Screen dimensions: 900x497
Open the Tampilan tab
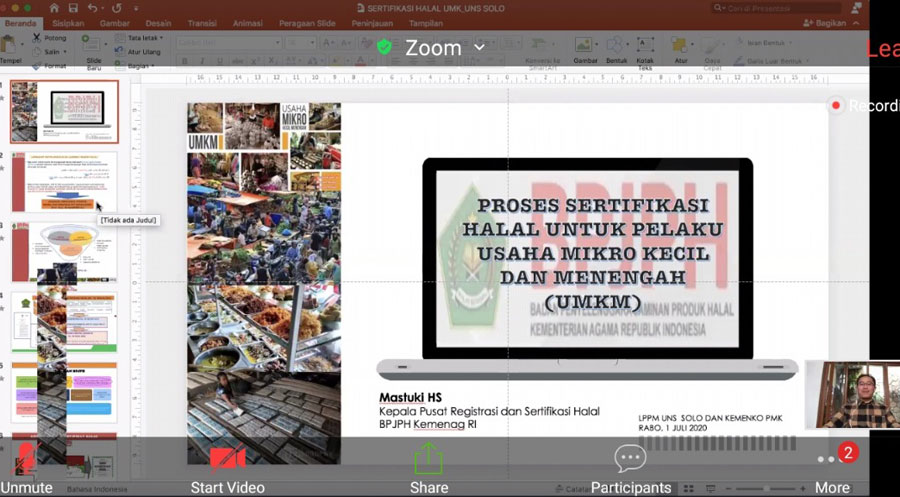coord(425,24)
